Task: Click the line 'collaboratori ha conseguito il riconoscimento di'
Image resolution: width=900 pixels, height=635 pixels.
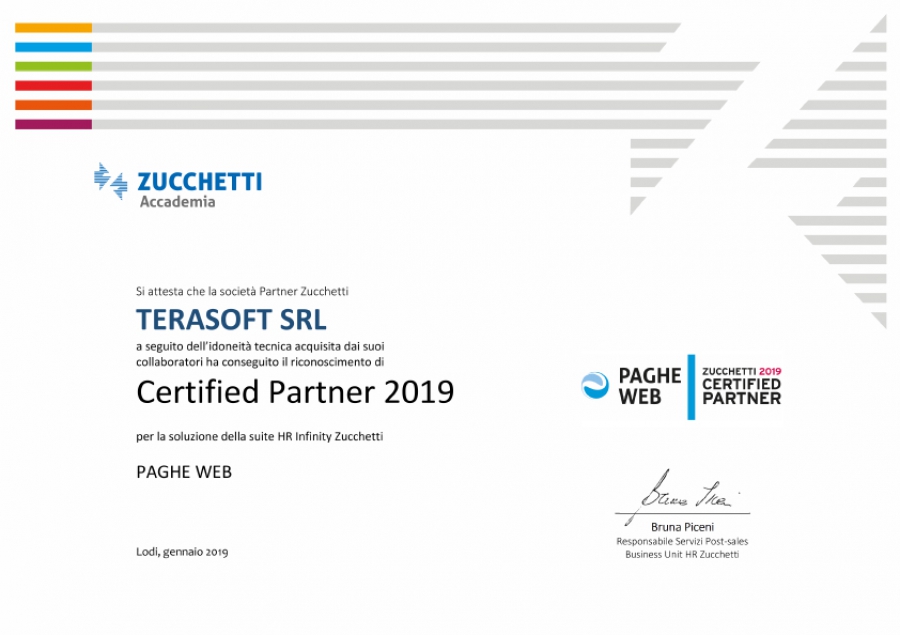Action: [x=260, y=362]
